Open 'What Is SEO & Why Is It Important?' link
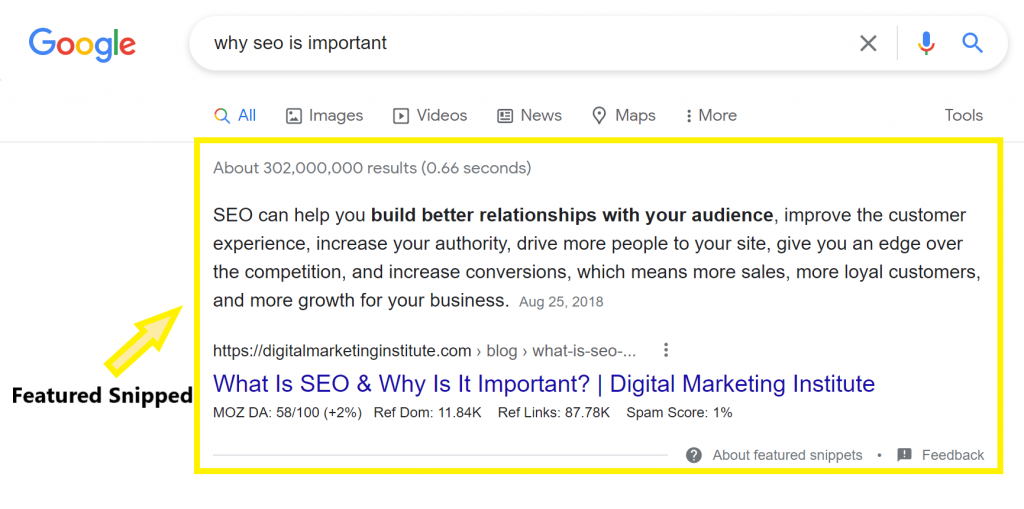Screen dimensions: 1024x509 tap(544, 384)
